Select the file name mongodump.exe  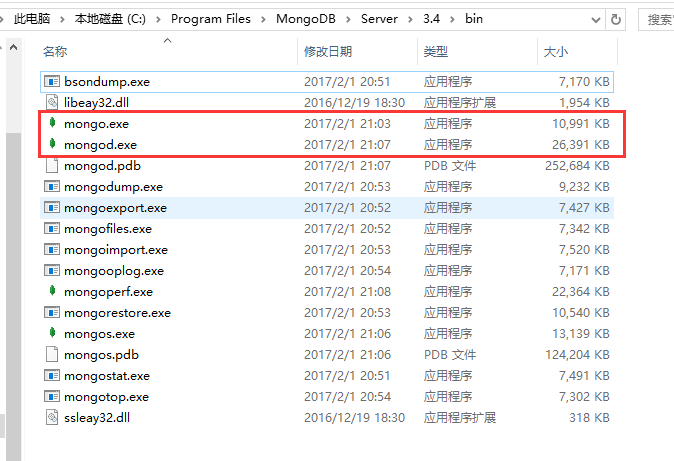pyautogui.click(x=113, y=187)
